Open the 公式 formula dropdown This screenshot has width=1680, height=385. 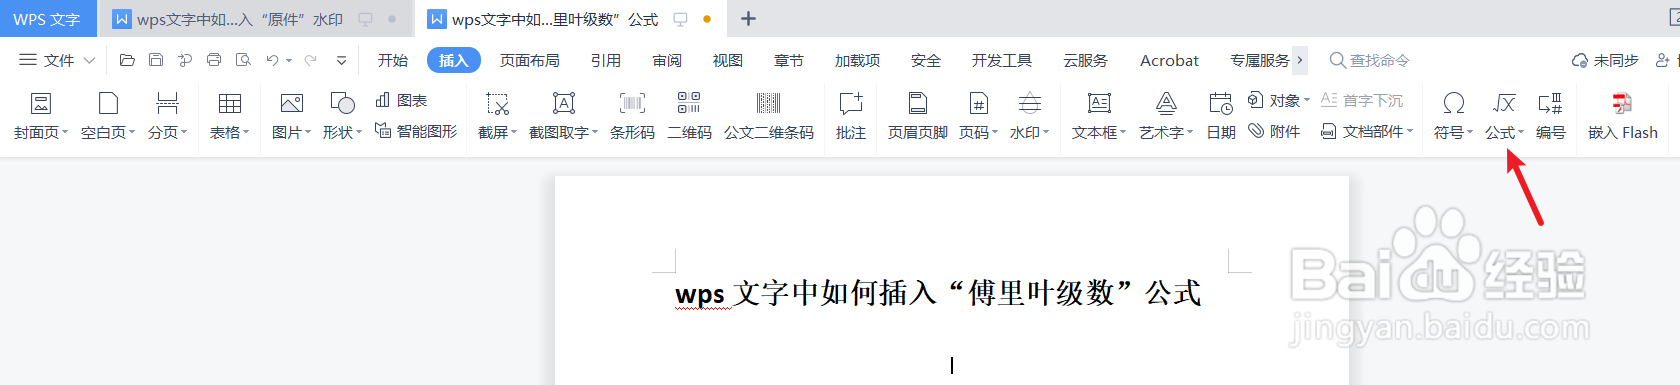[1504, 116]
